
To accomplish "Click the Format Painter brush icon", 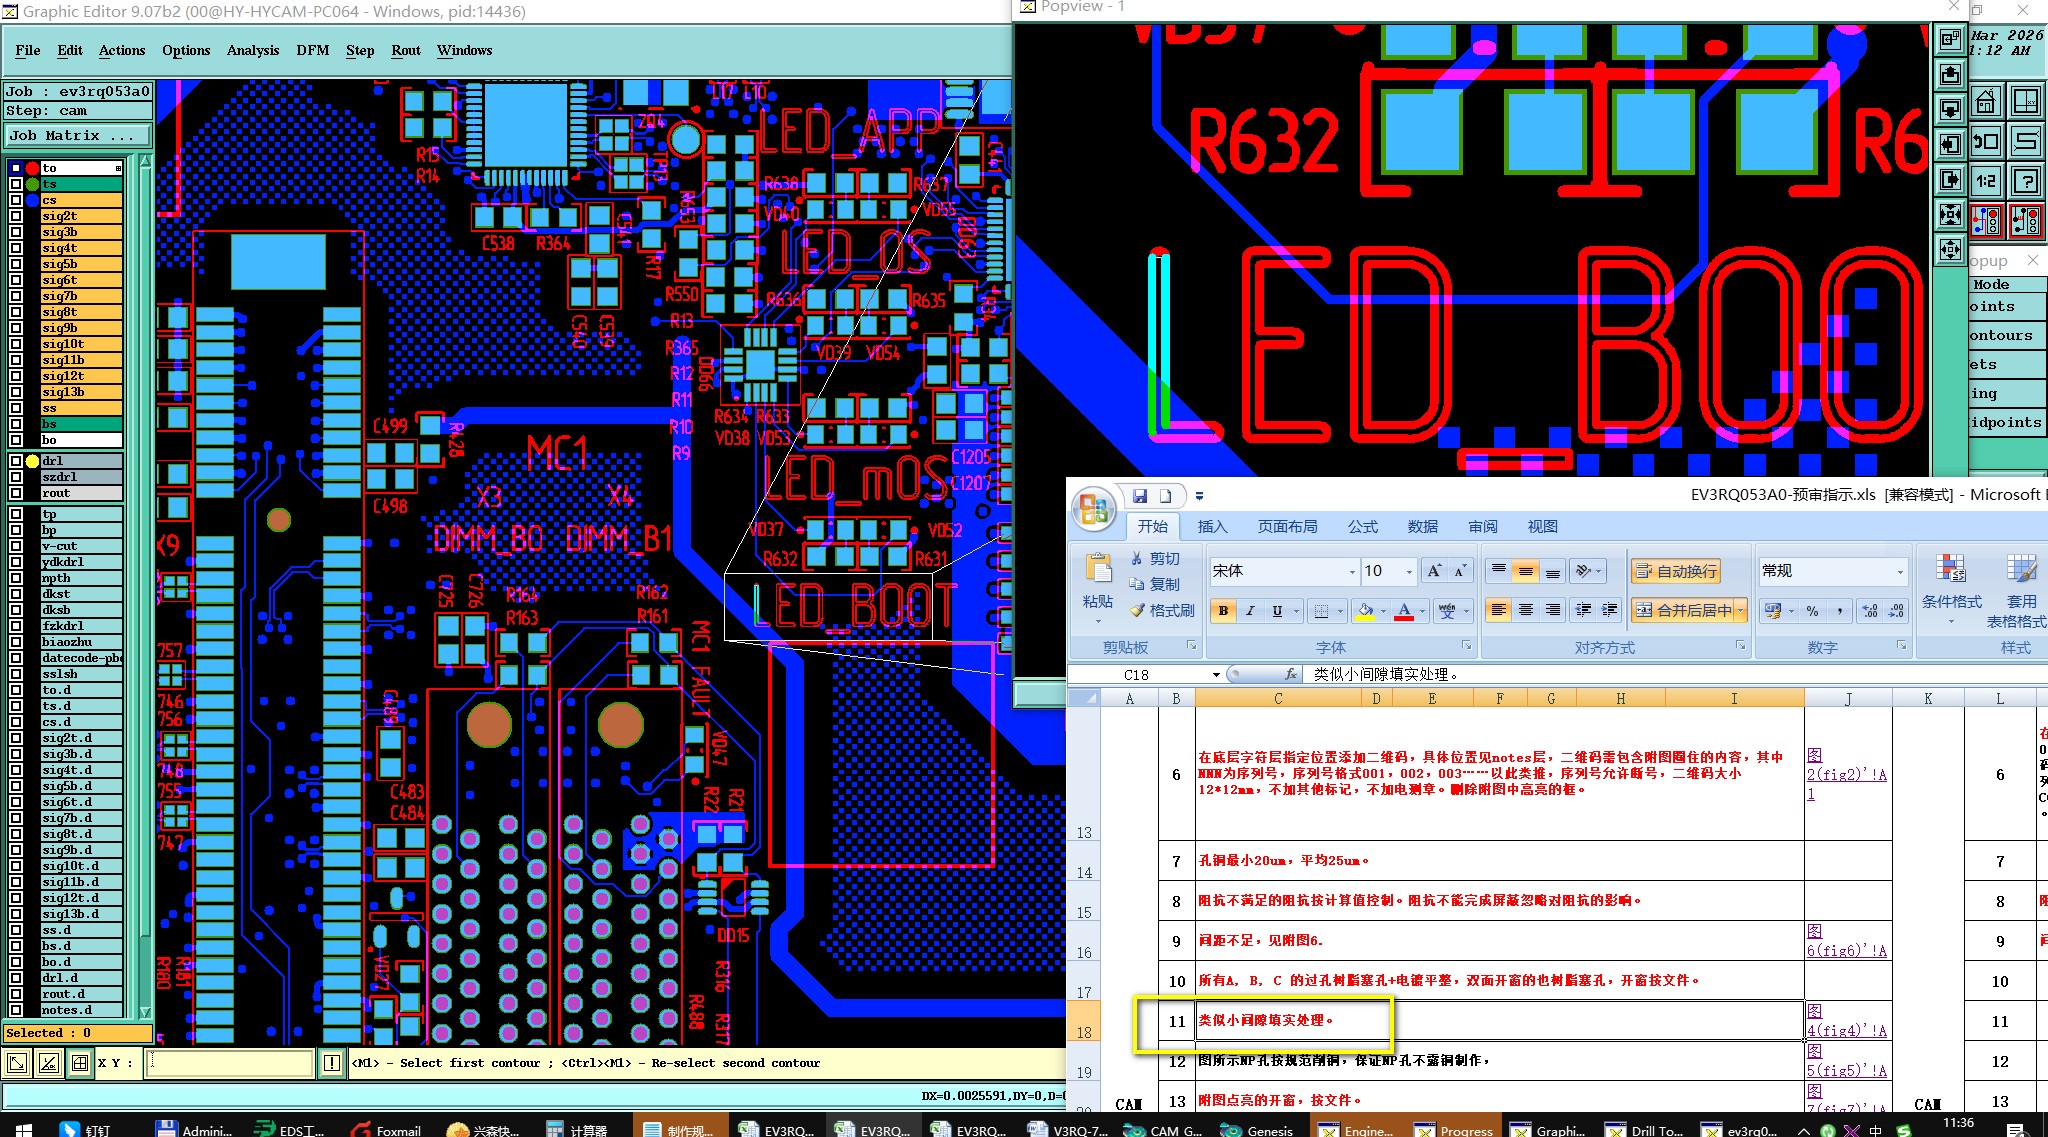I will [1138, 611].
